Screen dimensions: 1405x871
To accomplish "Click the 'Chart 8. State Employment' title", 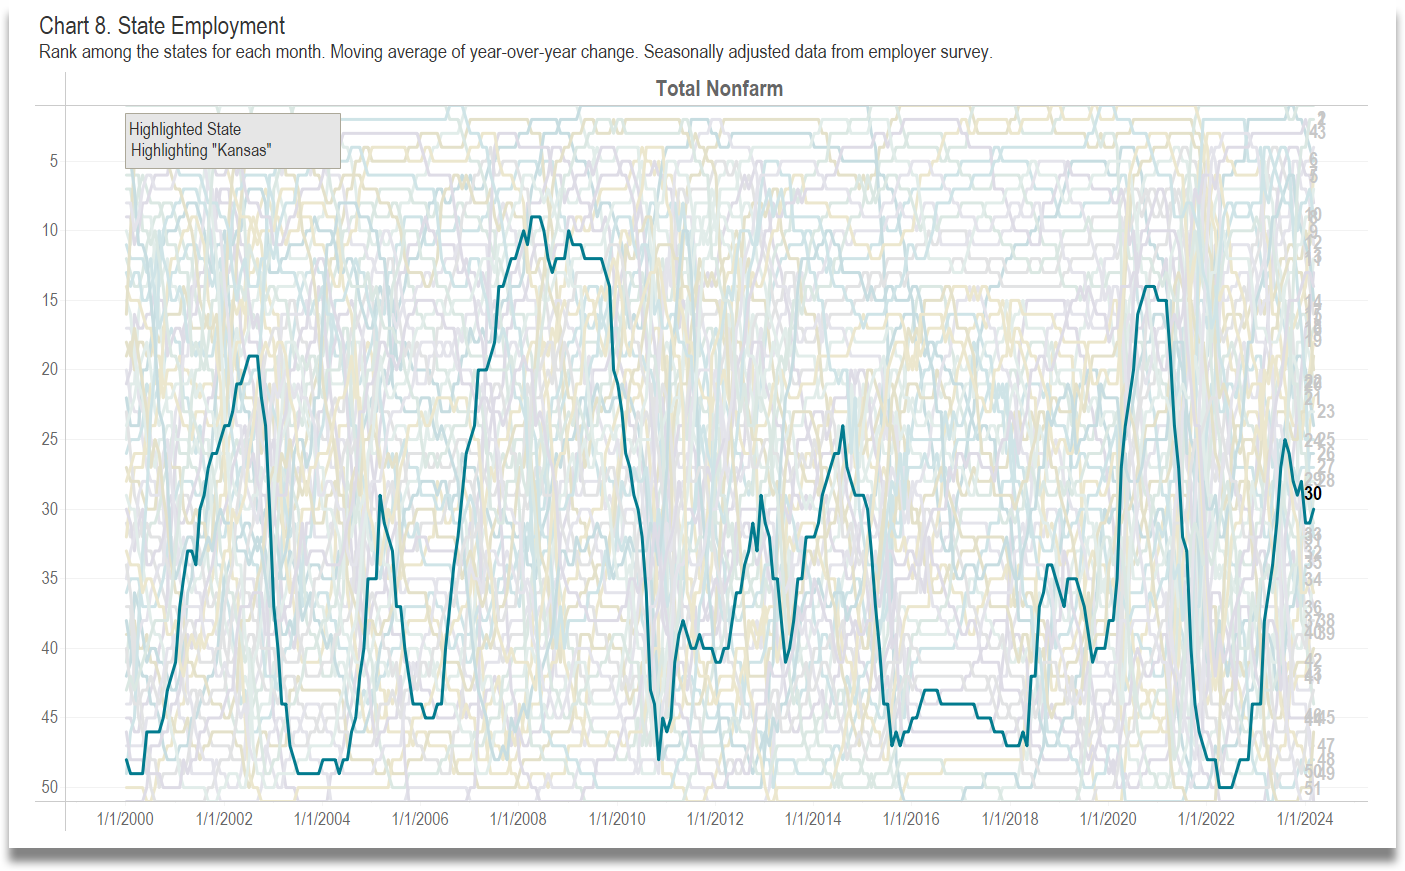I will (x=162, y=26).
